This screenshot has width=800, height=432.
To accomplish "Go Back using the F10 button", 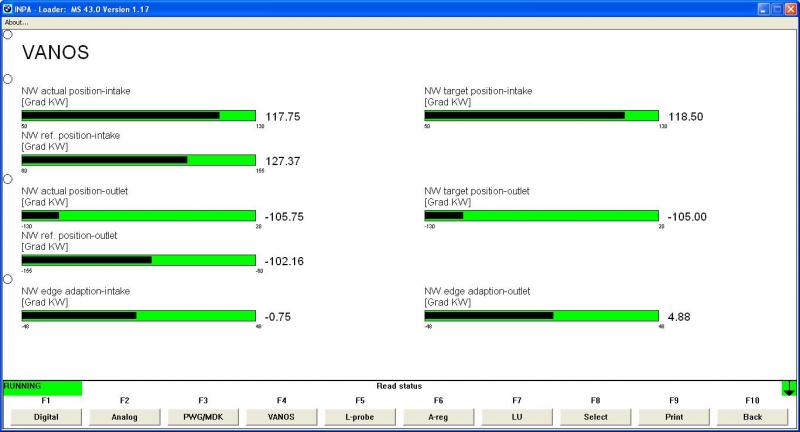I will tap(753, 417).
